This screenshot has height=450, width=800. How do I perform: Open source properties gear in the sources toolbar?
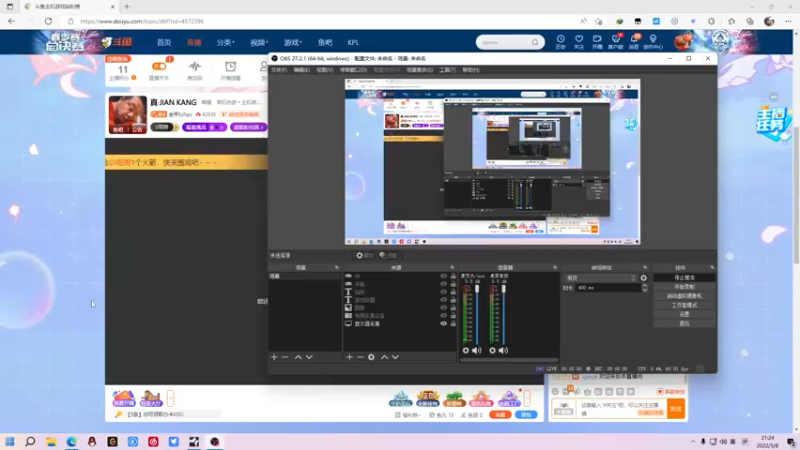371,357
